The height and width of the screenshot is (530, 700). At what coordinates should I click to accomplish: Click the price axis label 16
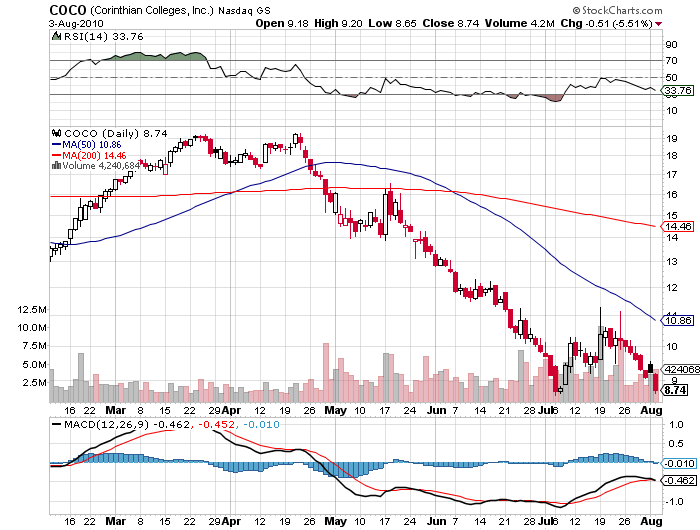click(x=671, y=194)
